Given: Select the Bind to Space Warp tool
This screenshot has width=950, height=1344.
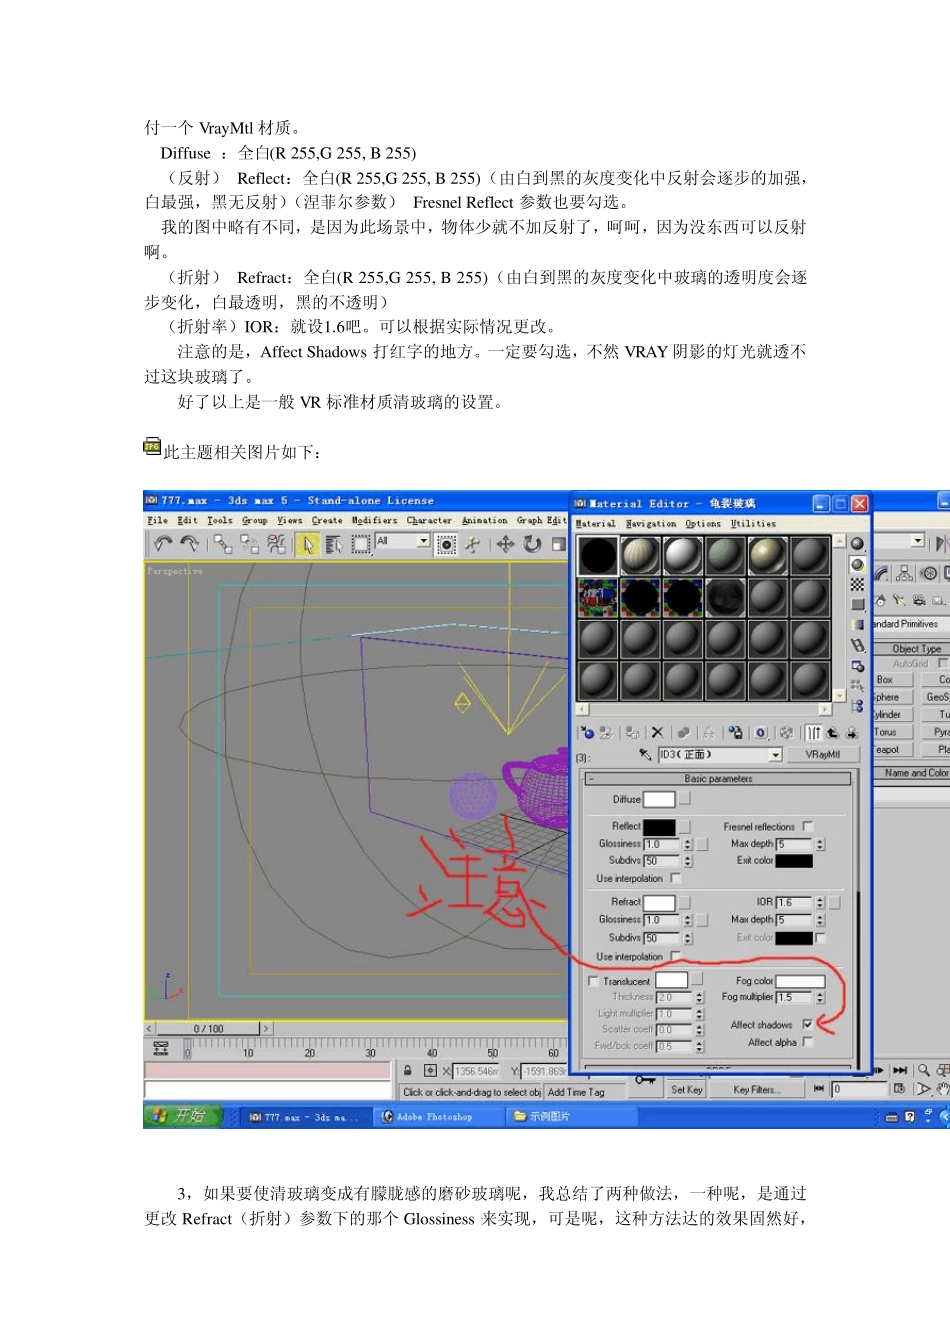Looking at the screenshot, I should 276,544.
